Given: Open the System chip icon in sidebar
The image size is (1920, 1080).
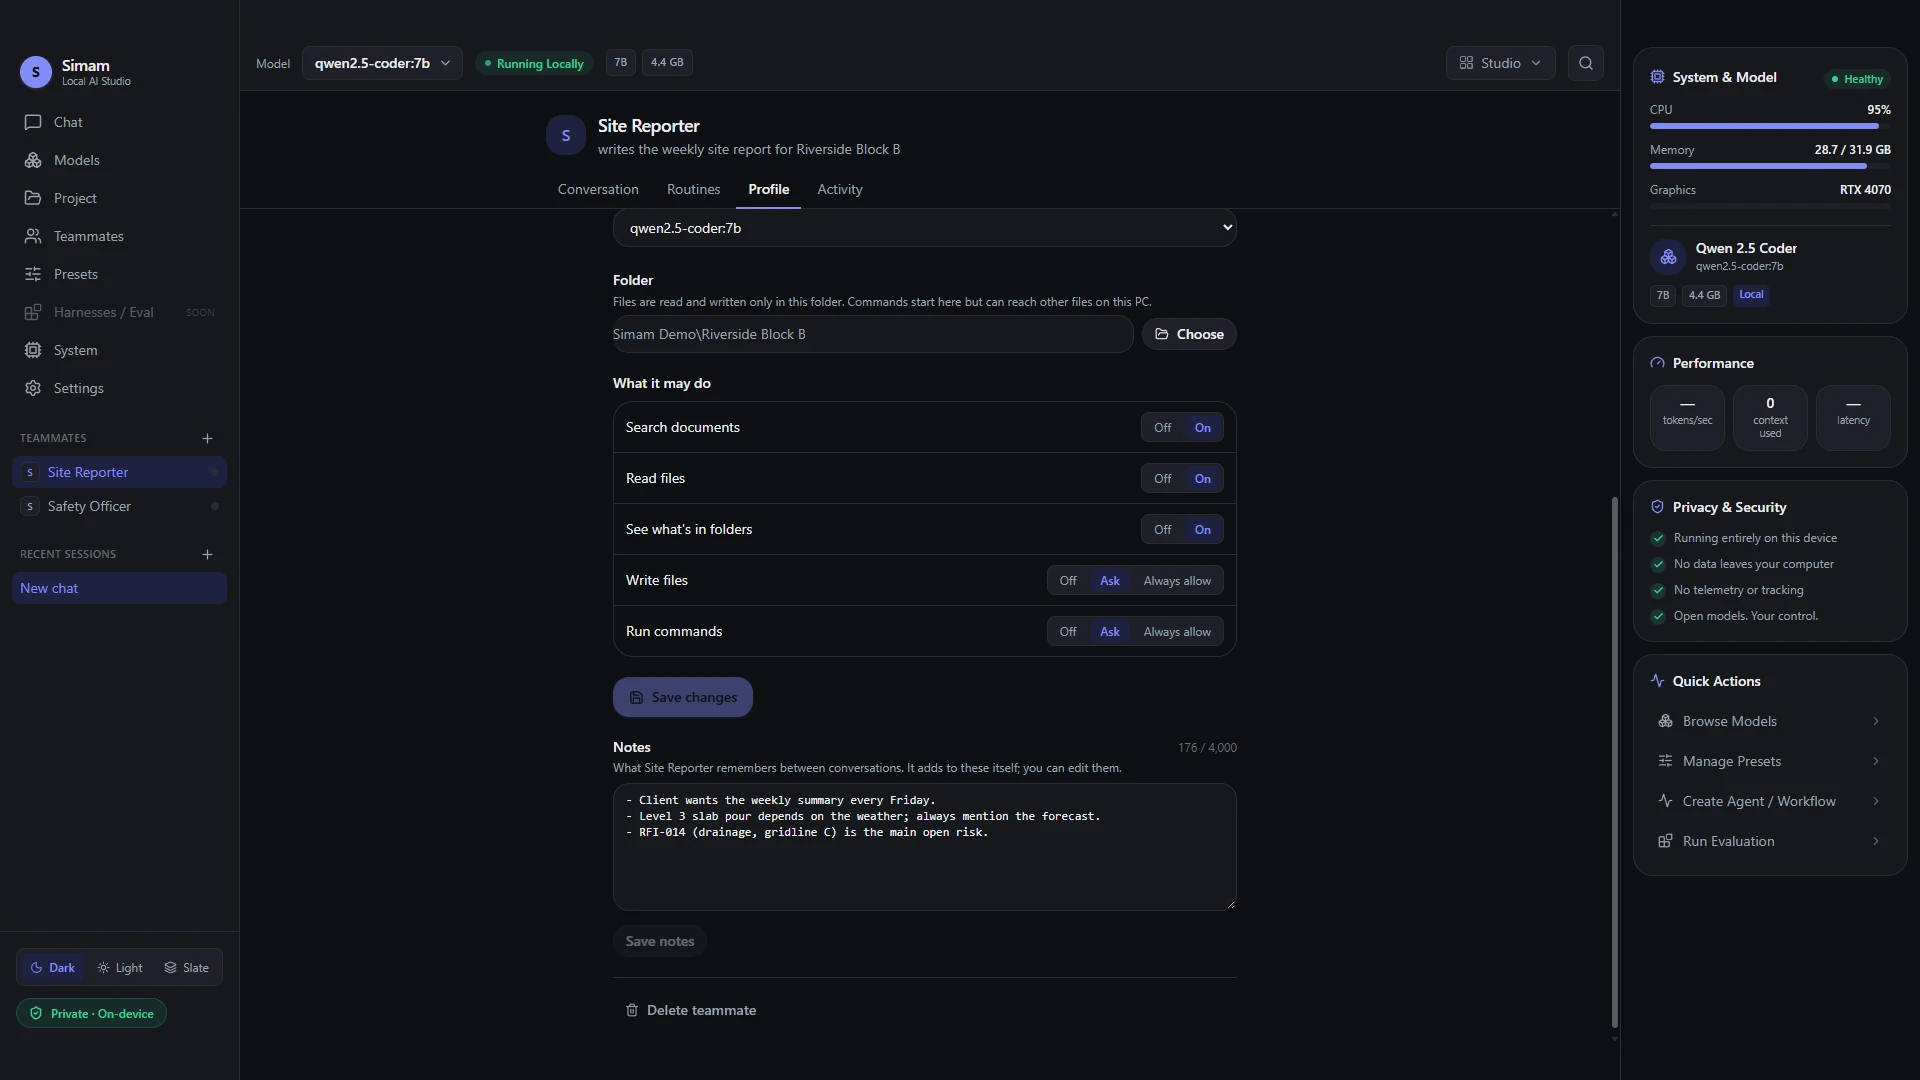Looking at the screenshot, I should (x=33, y=350).
